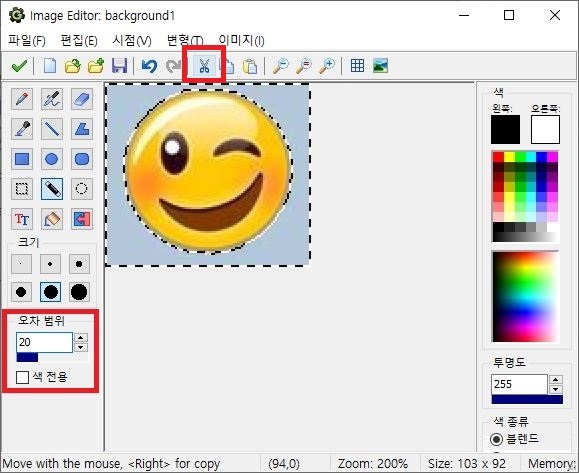Pick the smallest brush size dot
The height and width of the screenshot is (473, 579).
pyautogui.click(x=21, y=264)
